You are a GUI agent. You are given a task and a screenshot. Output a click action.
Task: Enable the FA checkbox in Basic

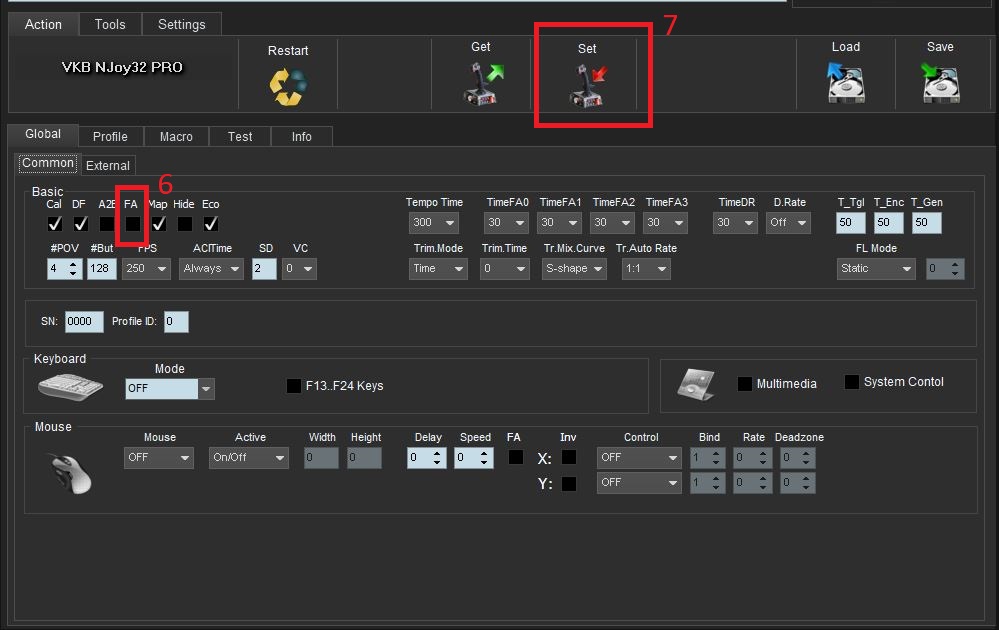133,224
